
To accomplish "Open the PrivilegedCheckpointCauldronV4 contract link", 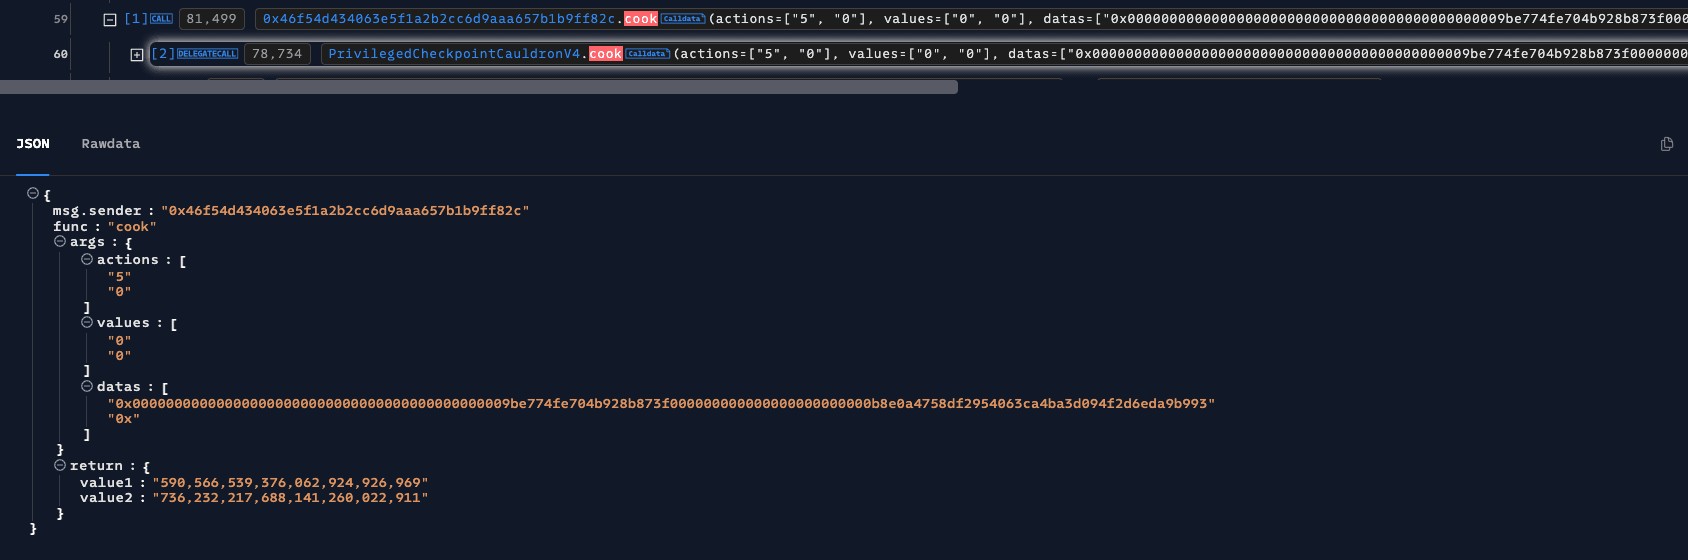I will [454, 54].
